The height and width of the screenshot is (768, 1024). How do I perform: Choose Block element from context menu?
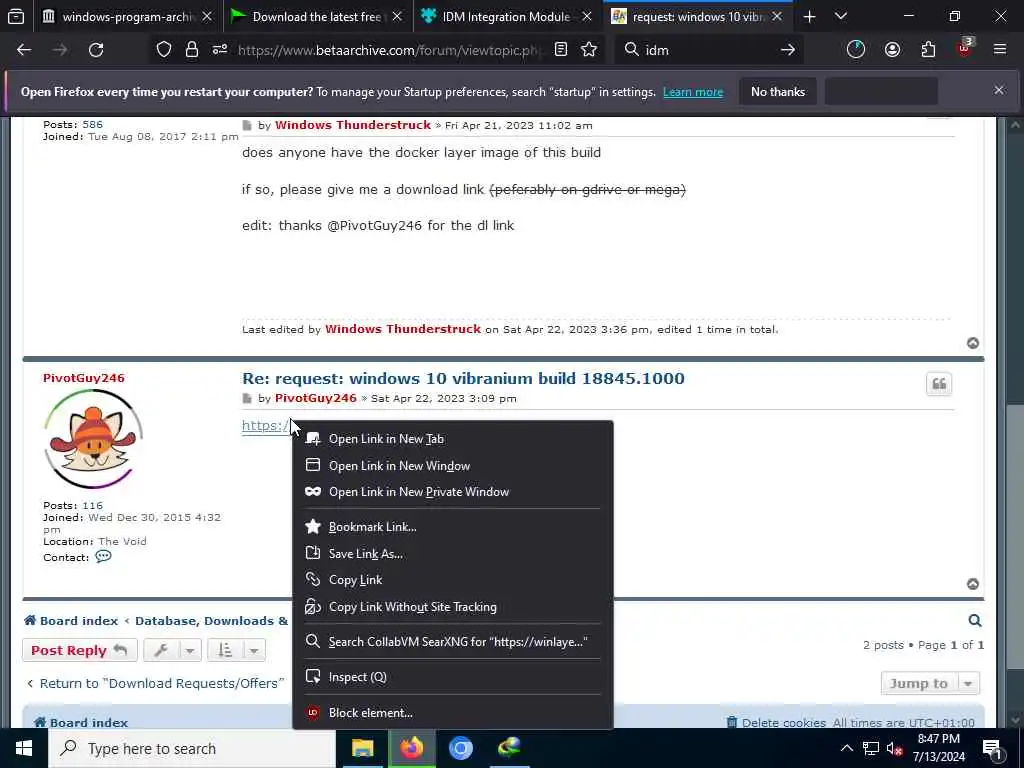click(452, 712)
